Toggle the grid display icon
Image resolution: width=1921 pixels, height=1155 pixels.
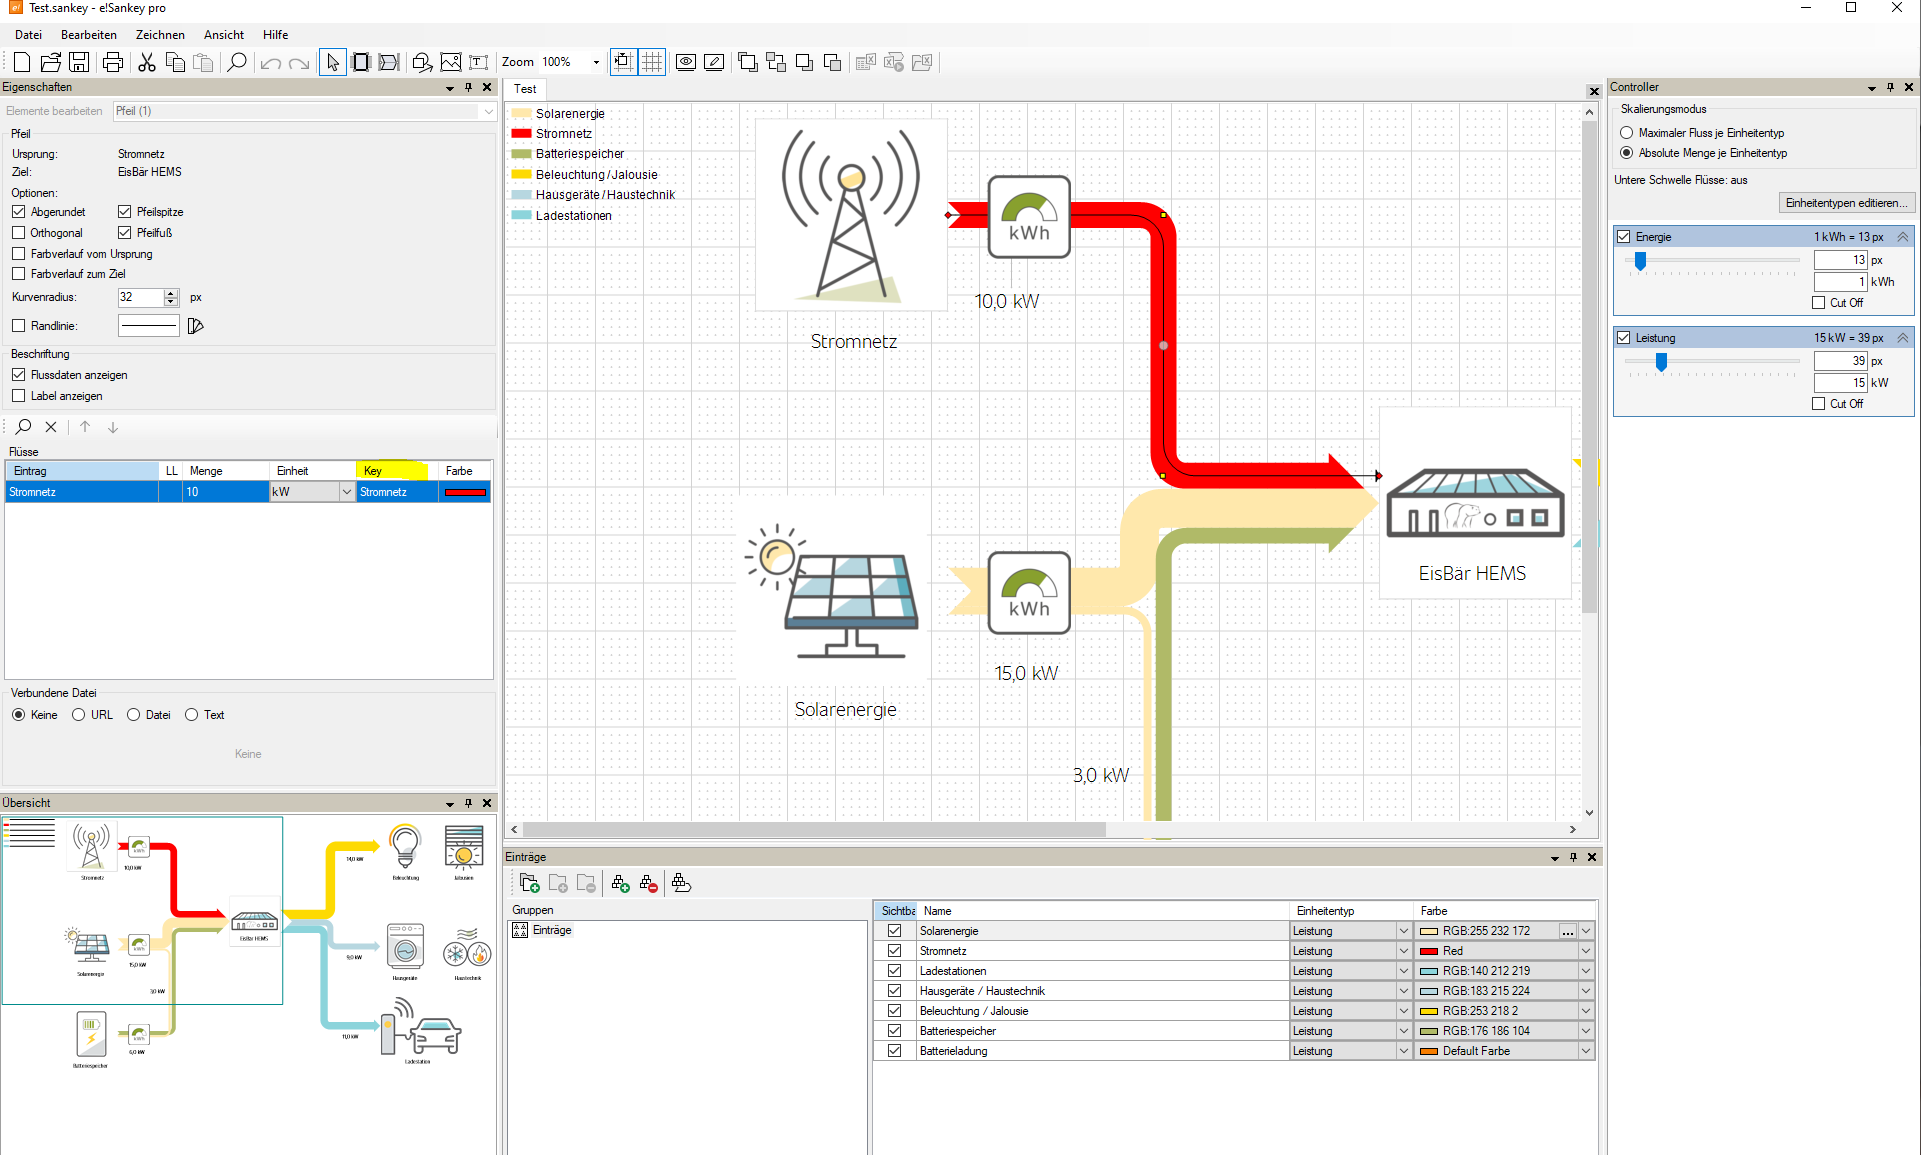click(652, 62)
